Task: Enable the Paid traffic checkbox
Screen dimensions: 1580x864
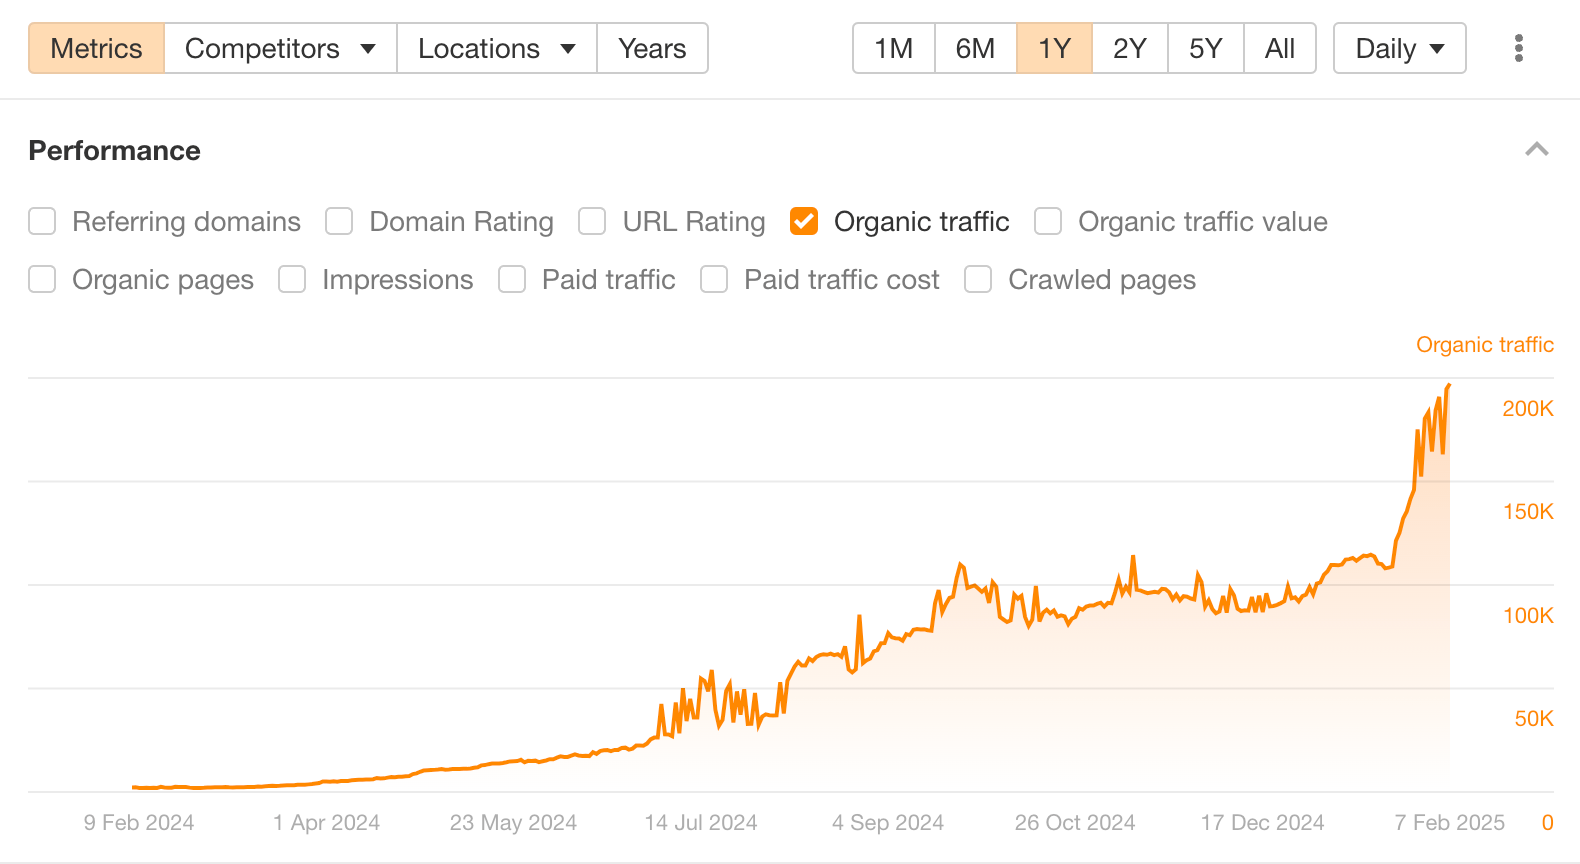Action: coord(512,280)
